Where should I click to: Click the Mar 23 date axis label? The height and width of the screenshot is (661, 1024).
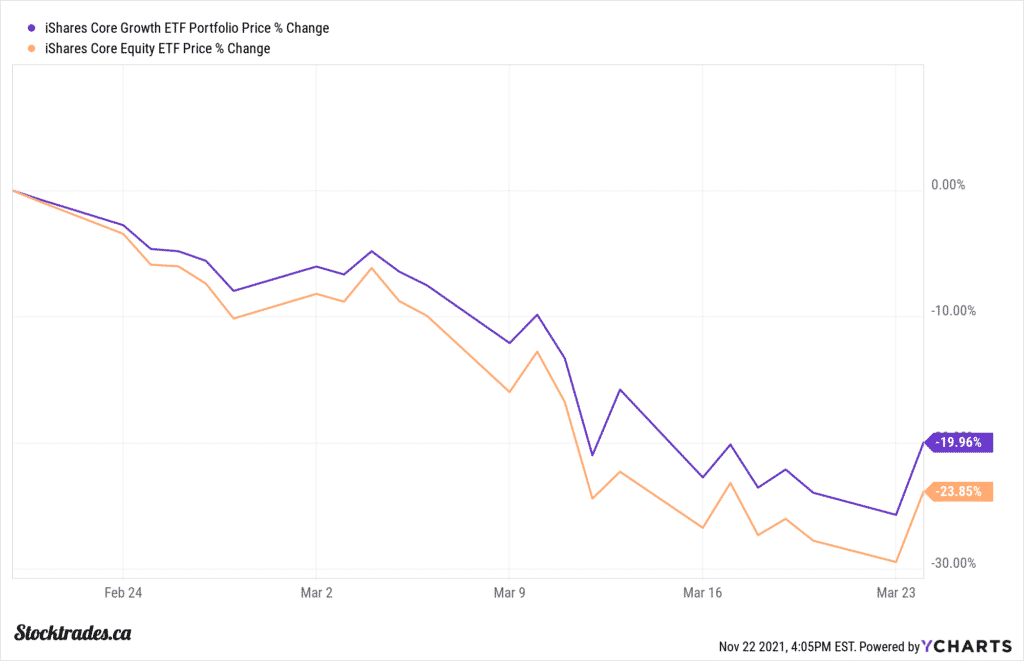coord(896,592)
